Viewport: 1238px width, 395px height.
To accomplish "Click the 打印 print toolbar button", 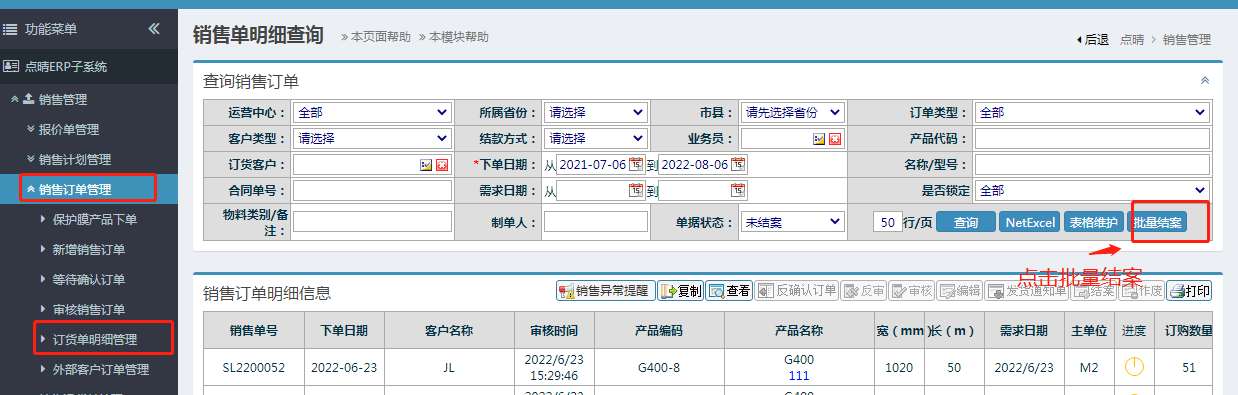I will [1189, 291].
